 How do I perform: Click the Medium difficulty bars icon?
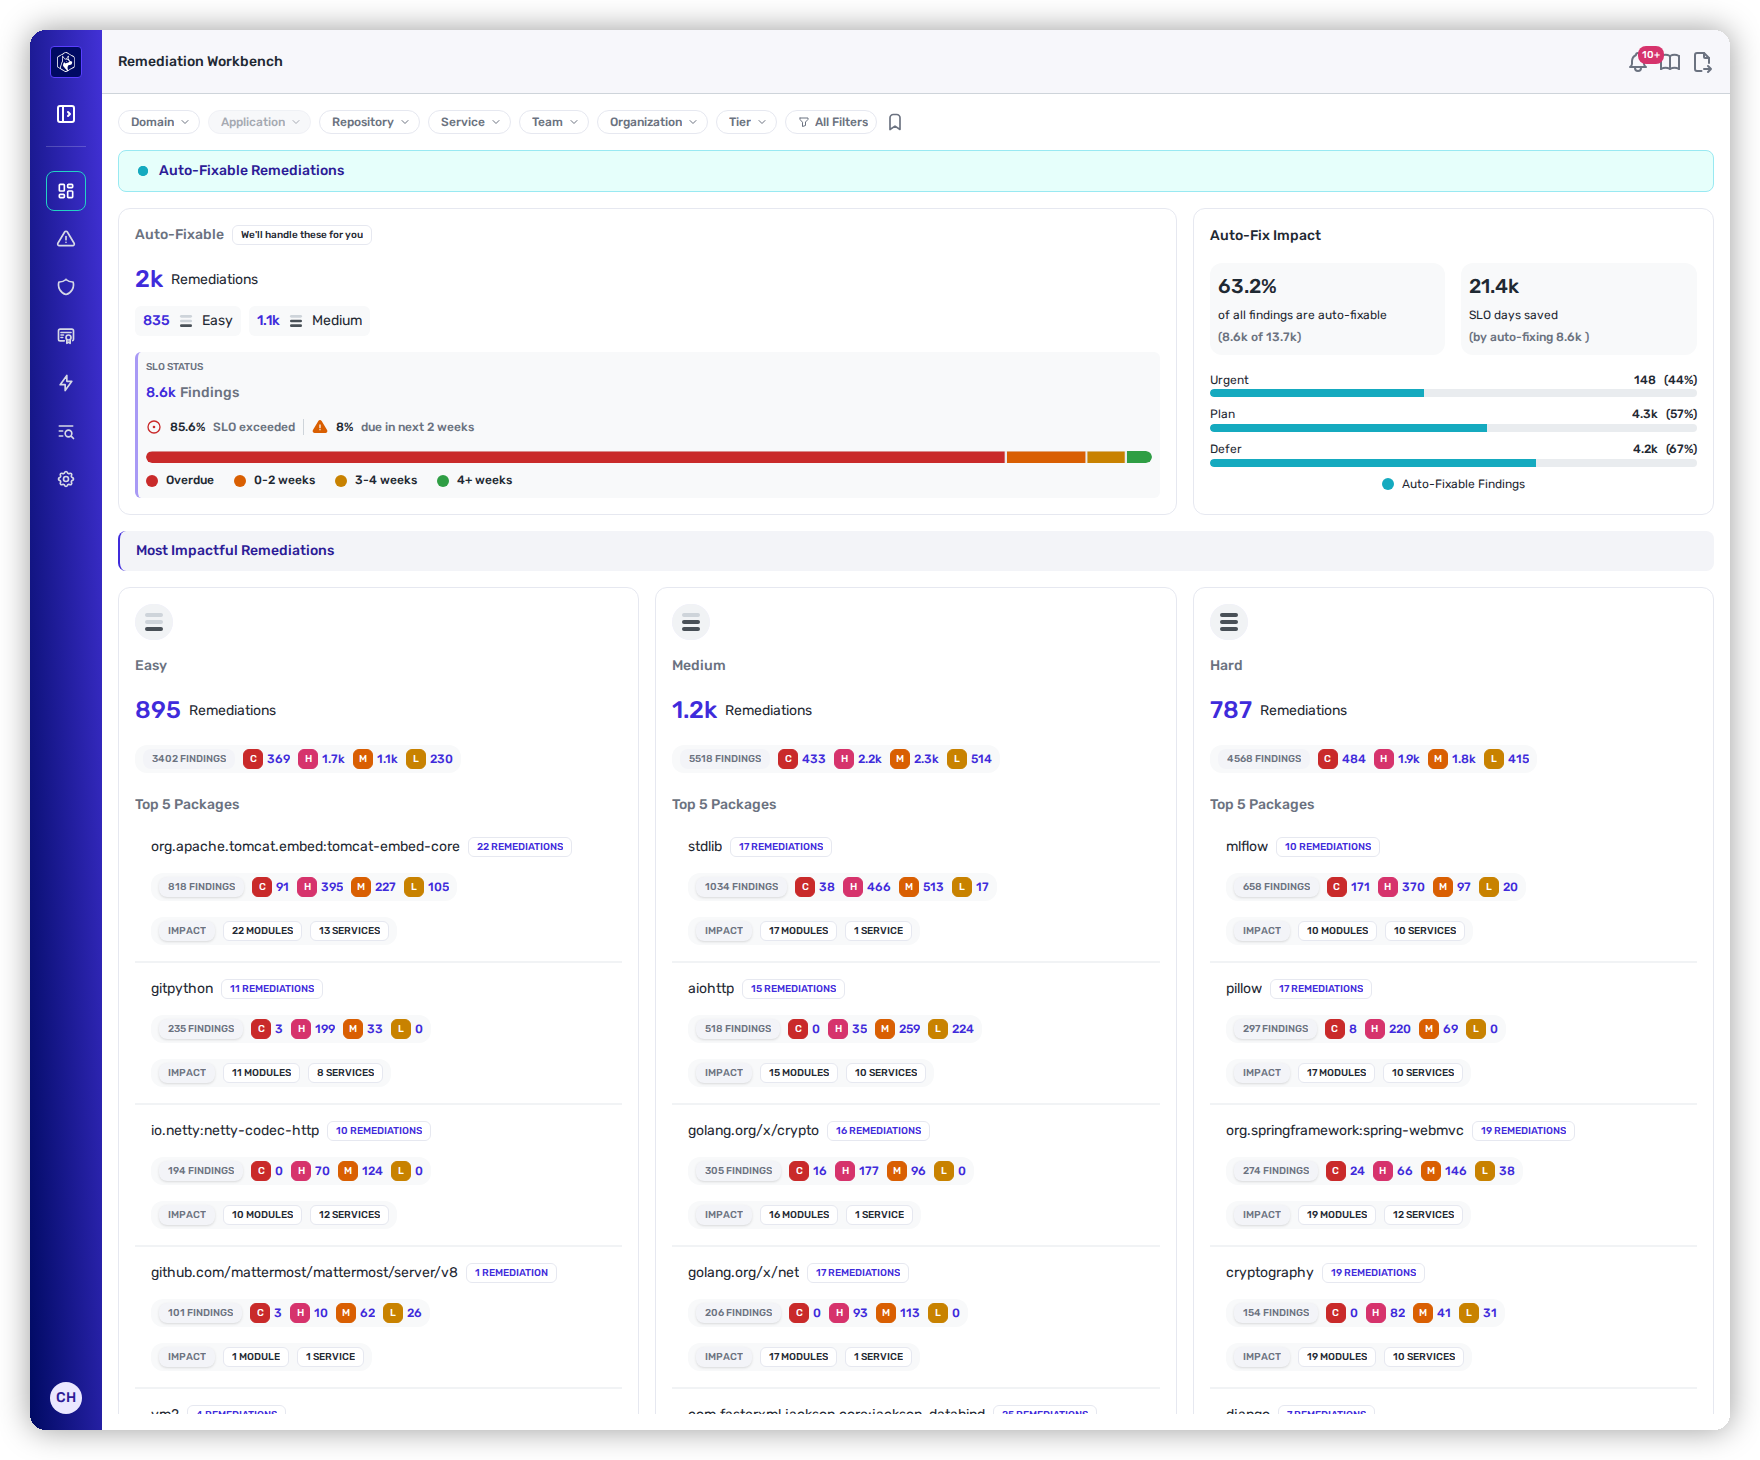(691, 622)
